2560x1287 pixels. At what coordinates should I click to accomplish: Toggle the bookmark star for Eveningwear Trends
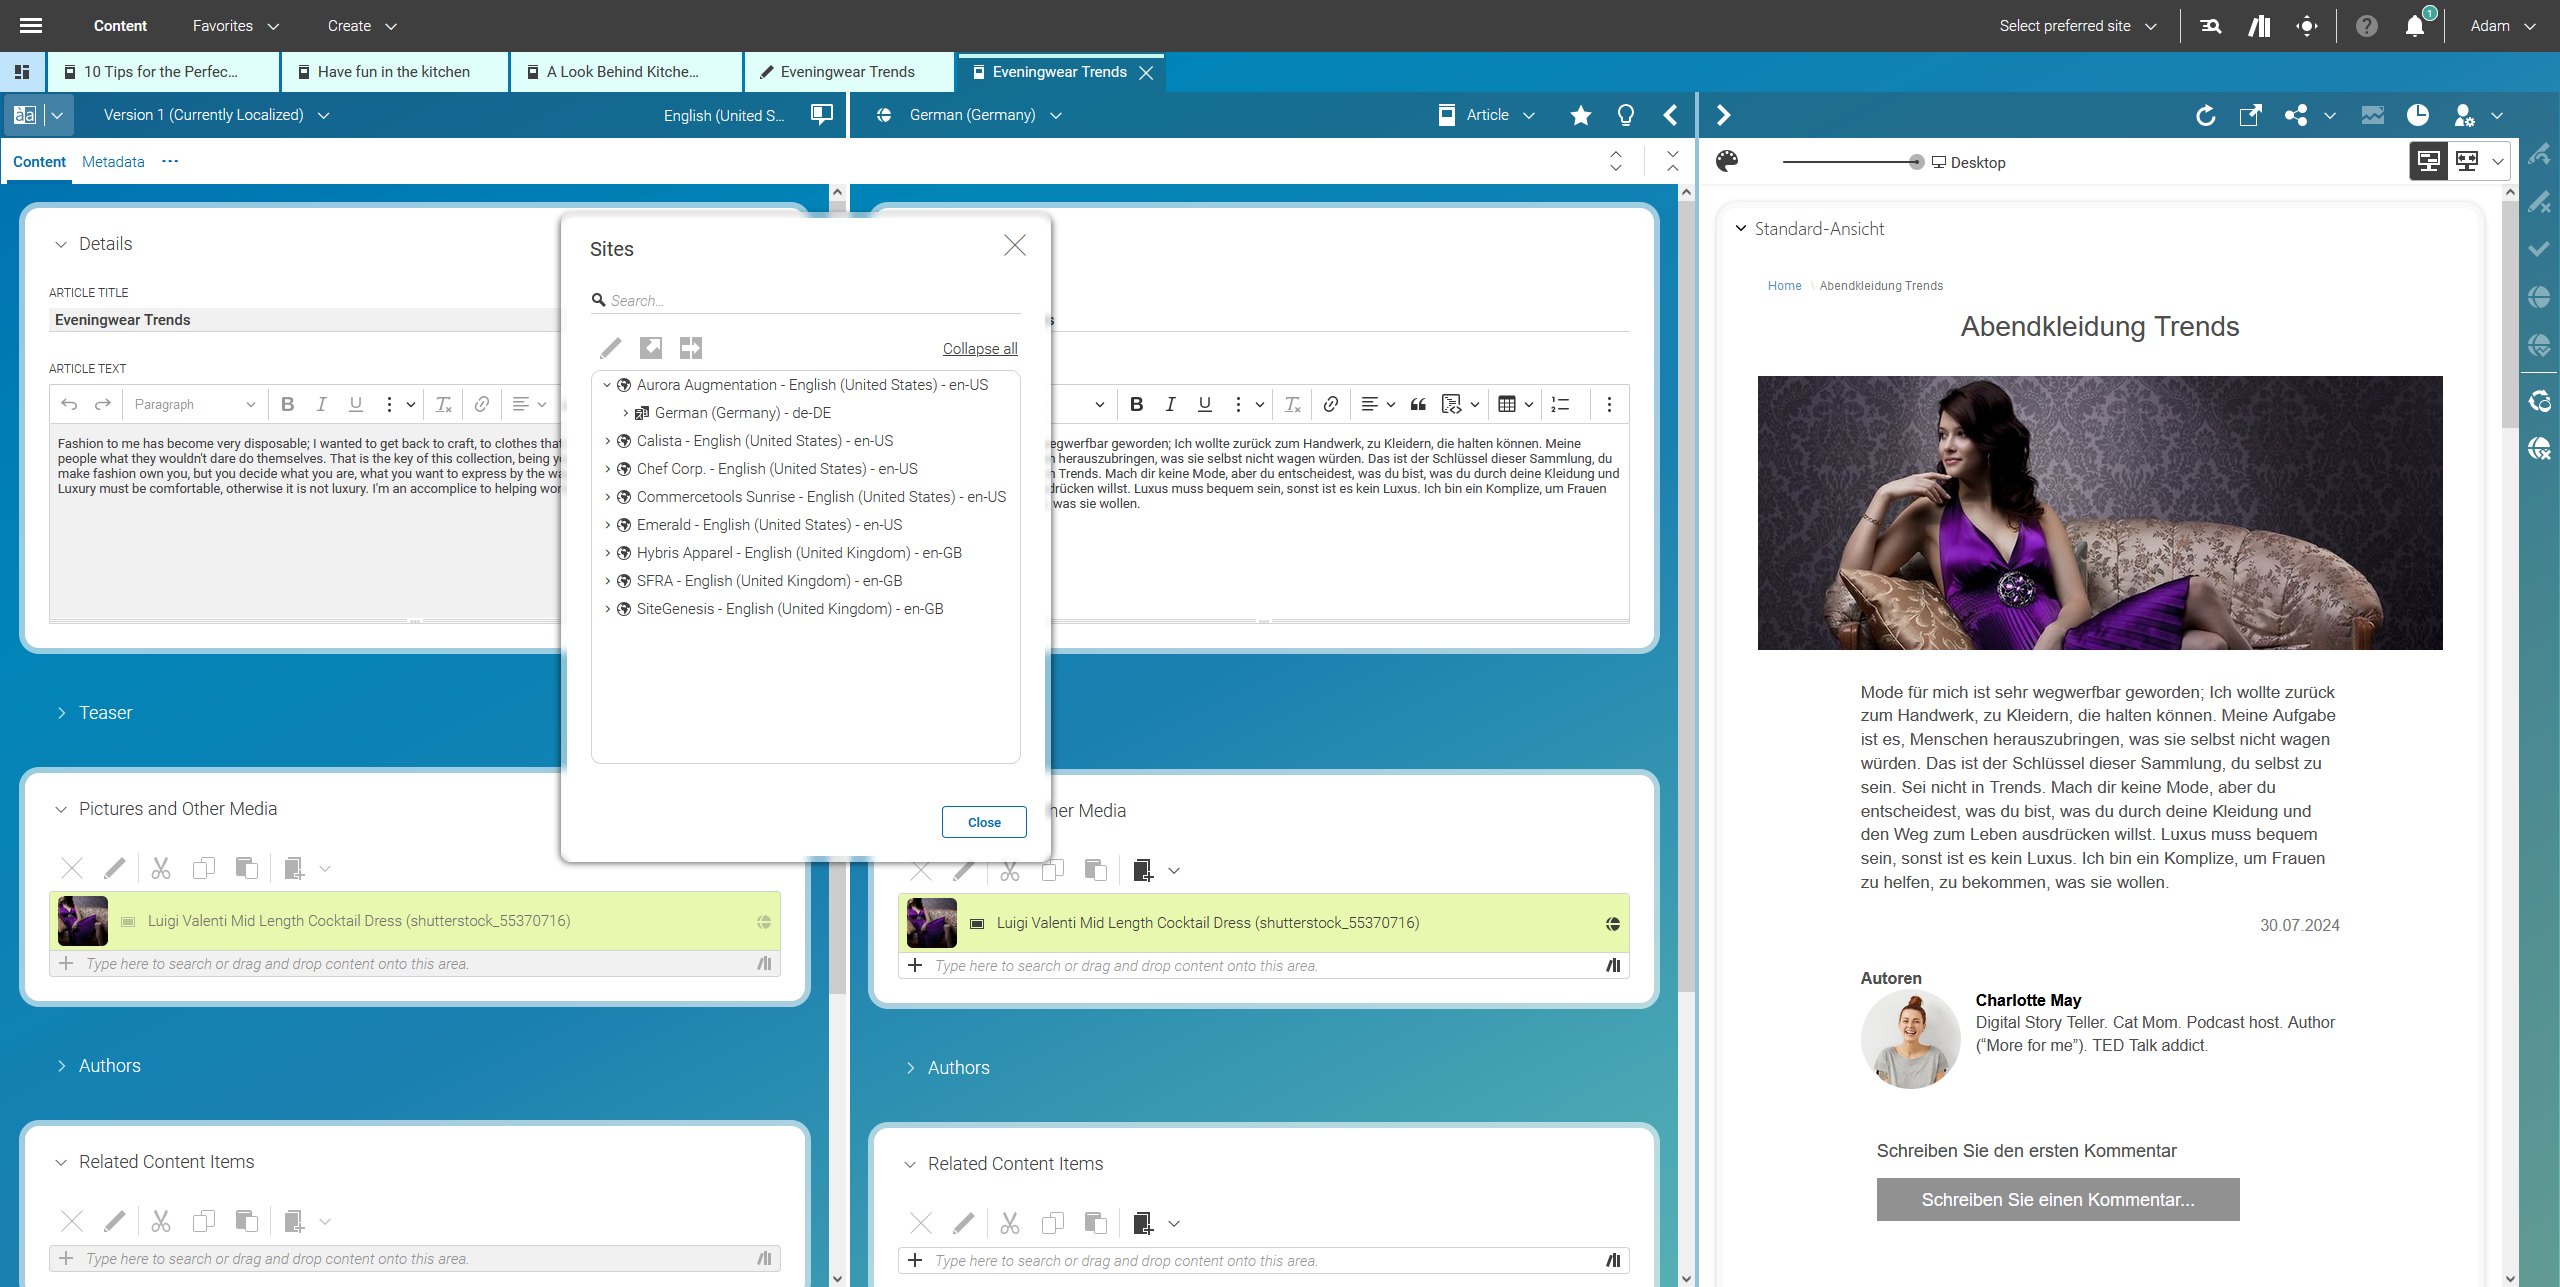point(1580,115)
